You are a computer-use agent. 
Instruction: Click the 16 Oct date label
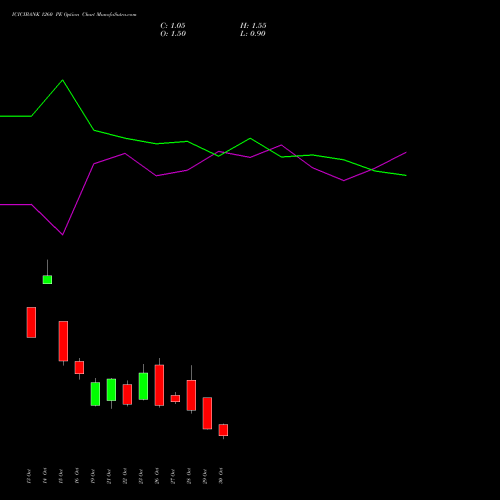(x=77, y=476)
